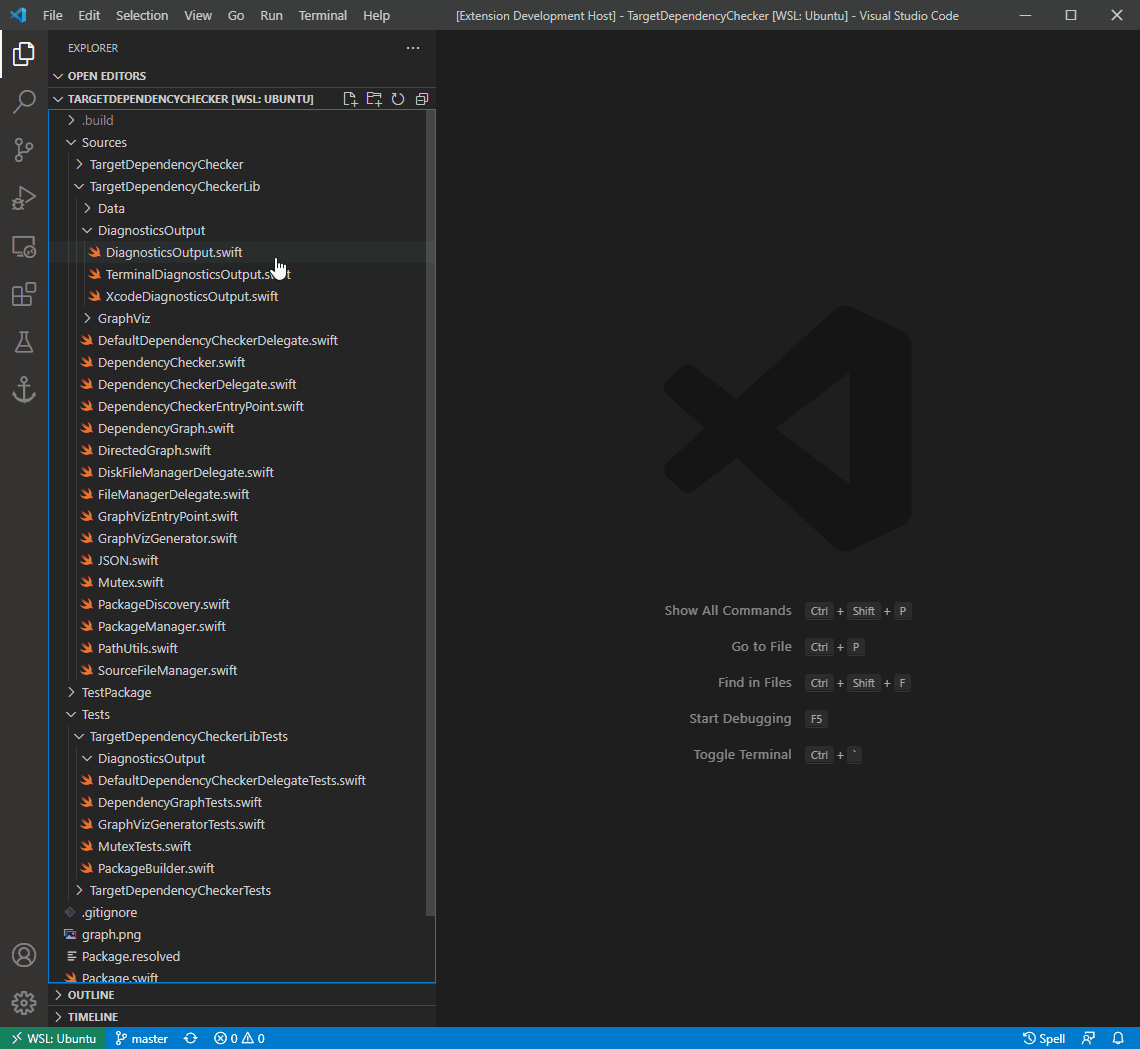The image size is (1140, 1049).
Task: Open the Terminal menu
Action: coord(323,15)
